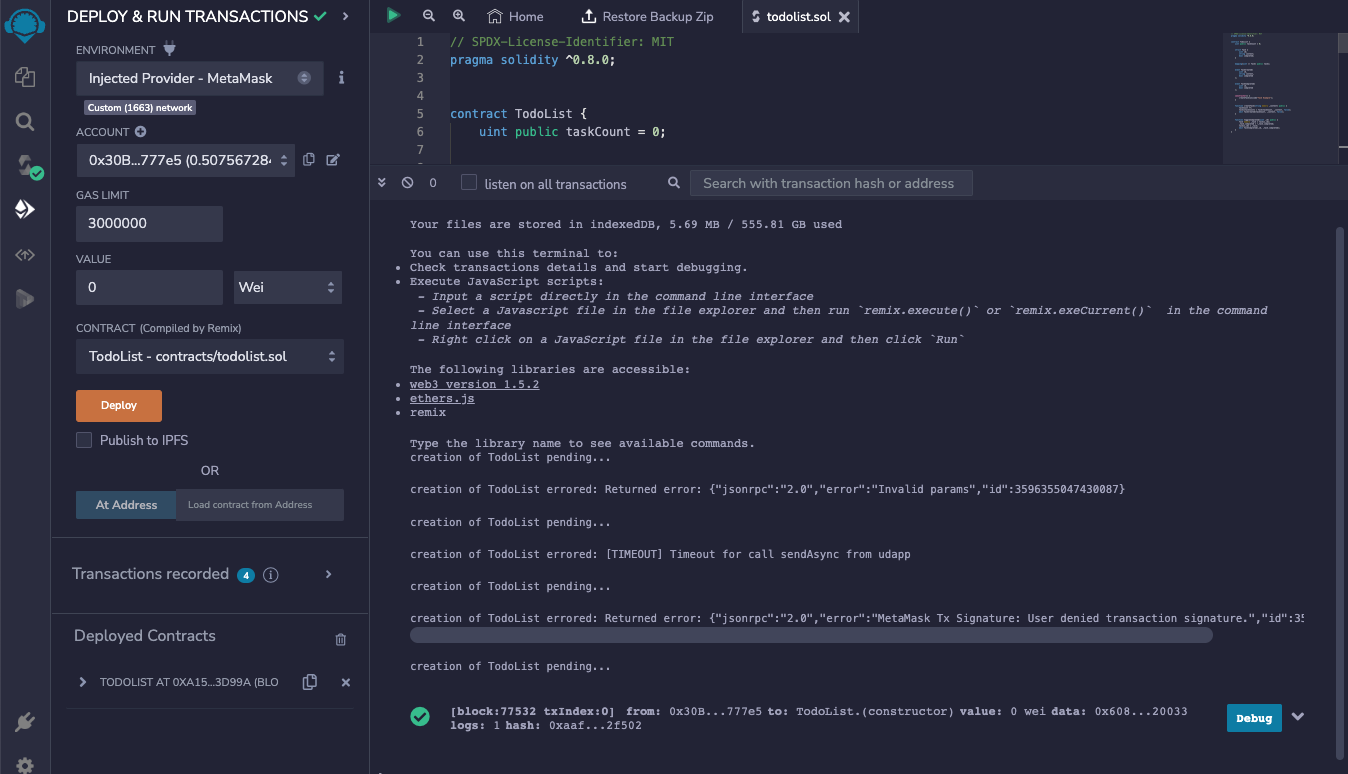Enable Publish to IPFS checkbox
Screen dimensions: 1348x774
coord(84,440)
